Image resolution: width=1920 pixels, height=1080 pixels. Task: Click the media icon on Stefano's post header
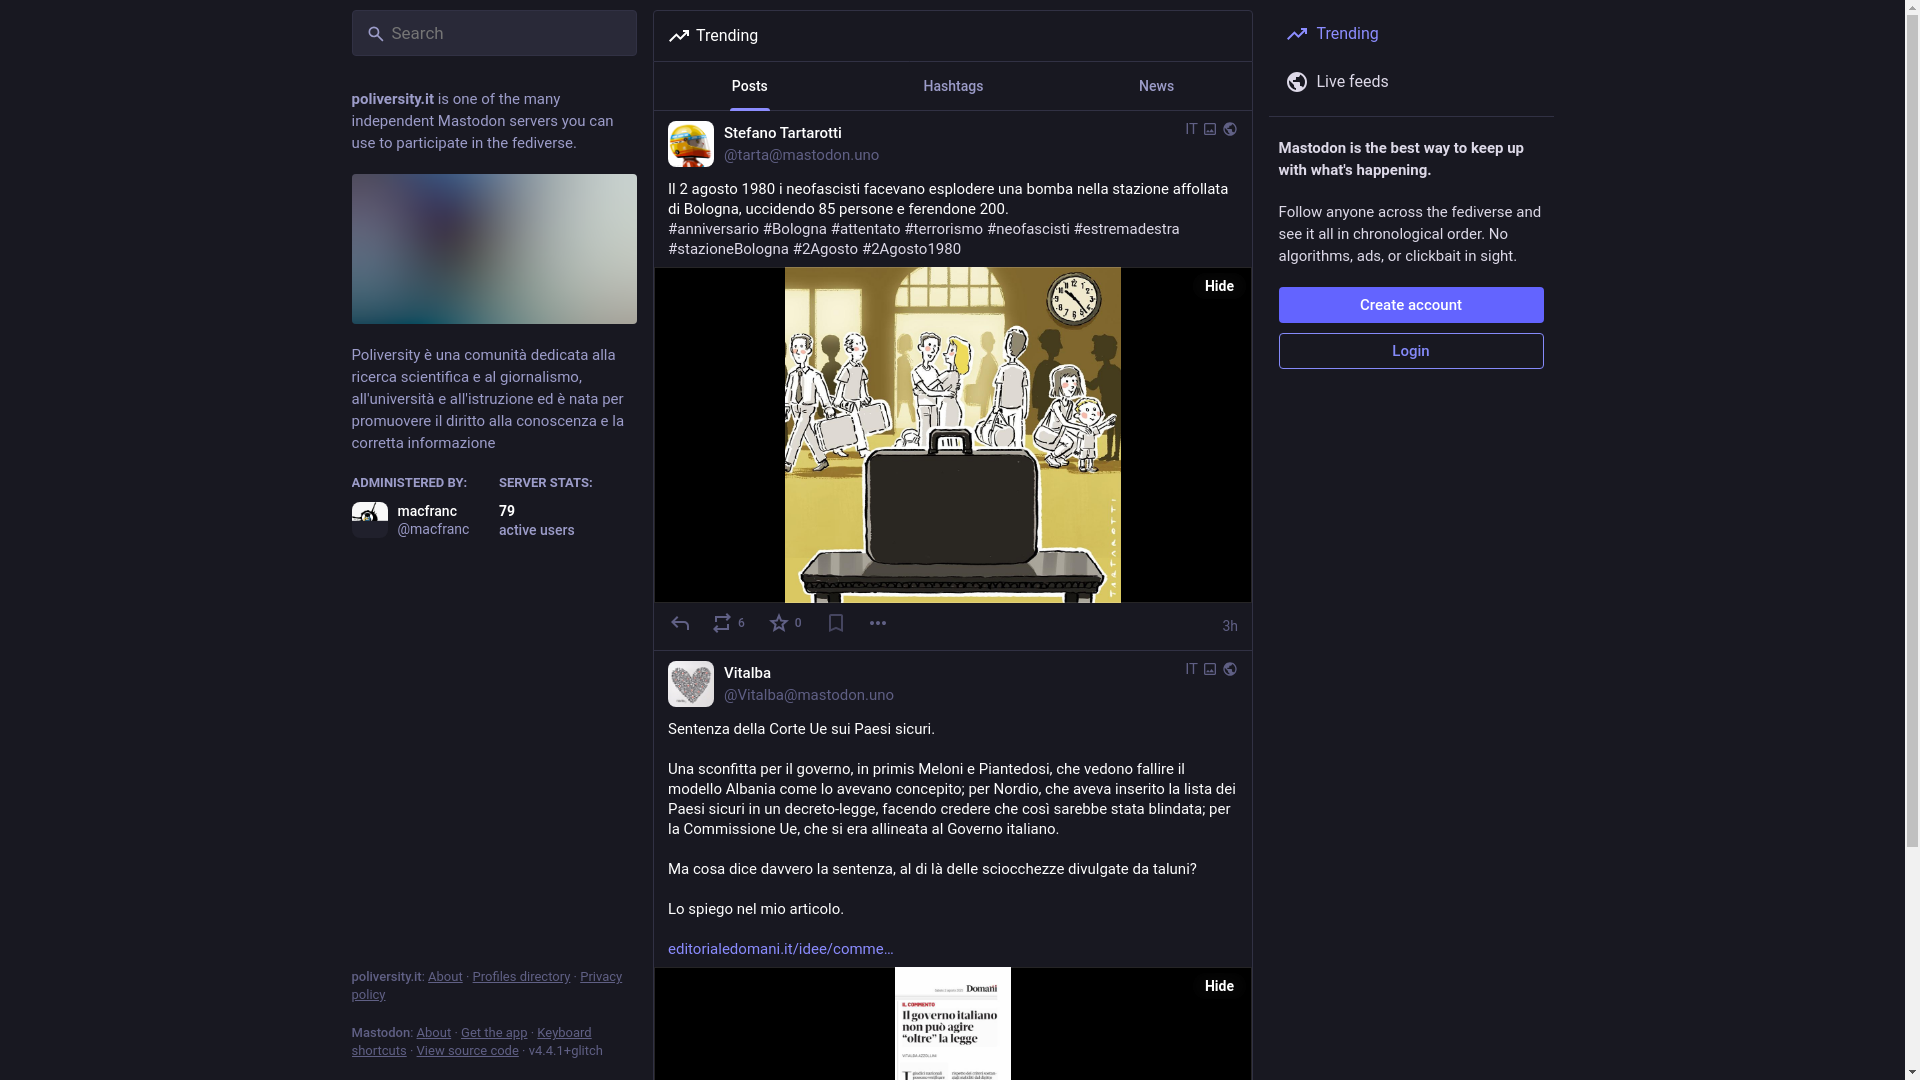tap(1210, 130)
